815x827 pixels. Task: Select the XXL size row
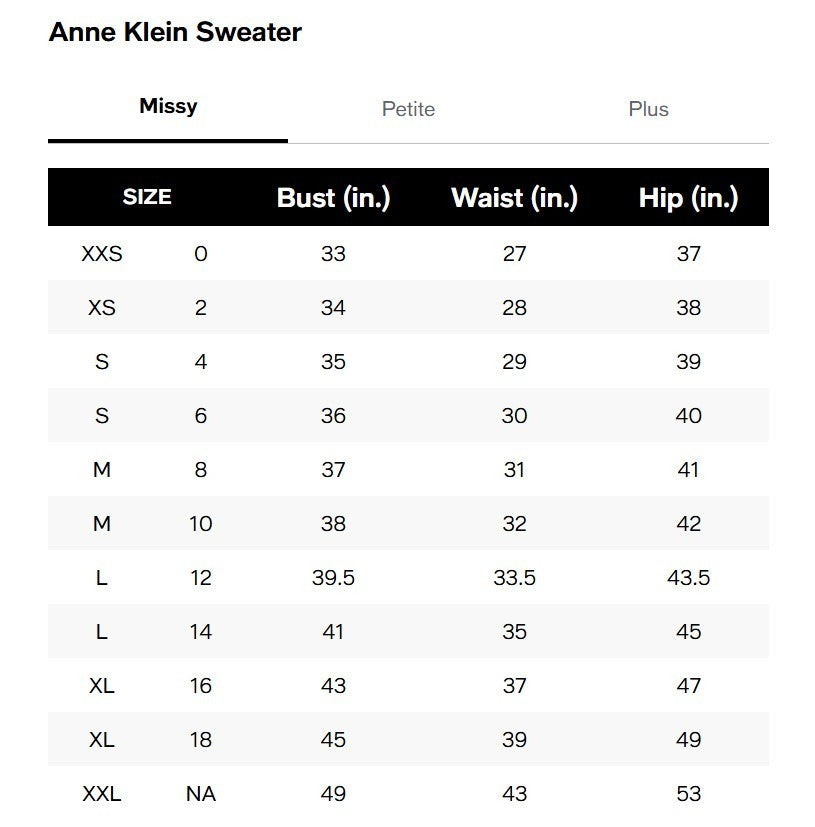[x=102, y=793]
